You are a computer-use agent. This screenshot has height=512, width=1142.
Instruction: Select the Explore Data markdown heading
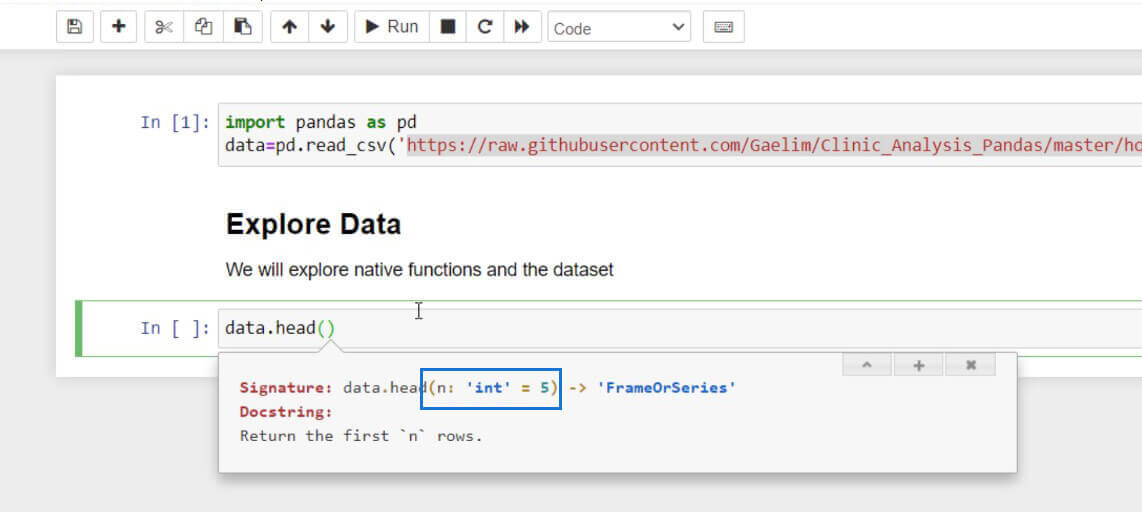point(313,224)
